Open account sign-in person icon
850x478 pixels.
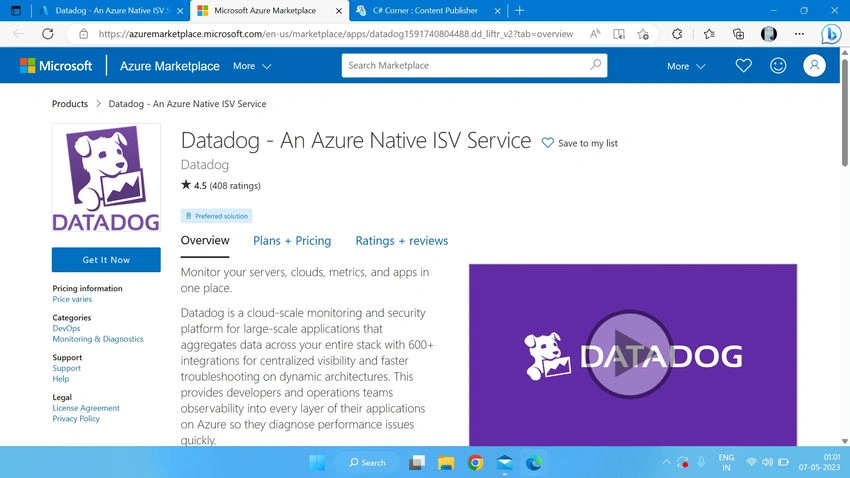pyautogui.click(x=814, y=66)
